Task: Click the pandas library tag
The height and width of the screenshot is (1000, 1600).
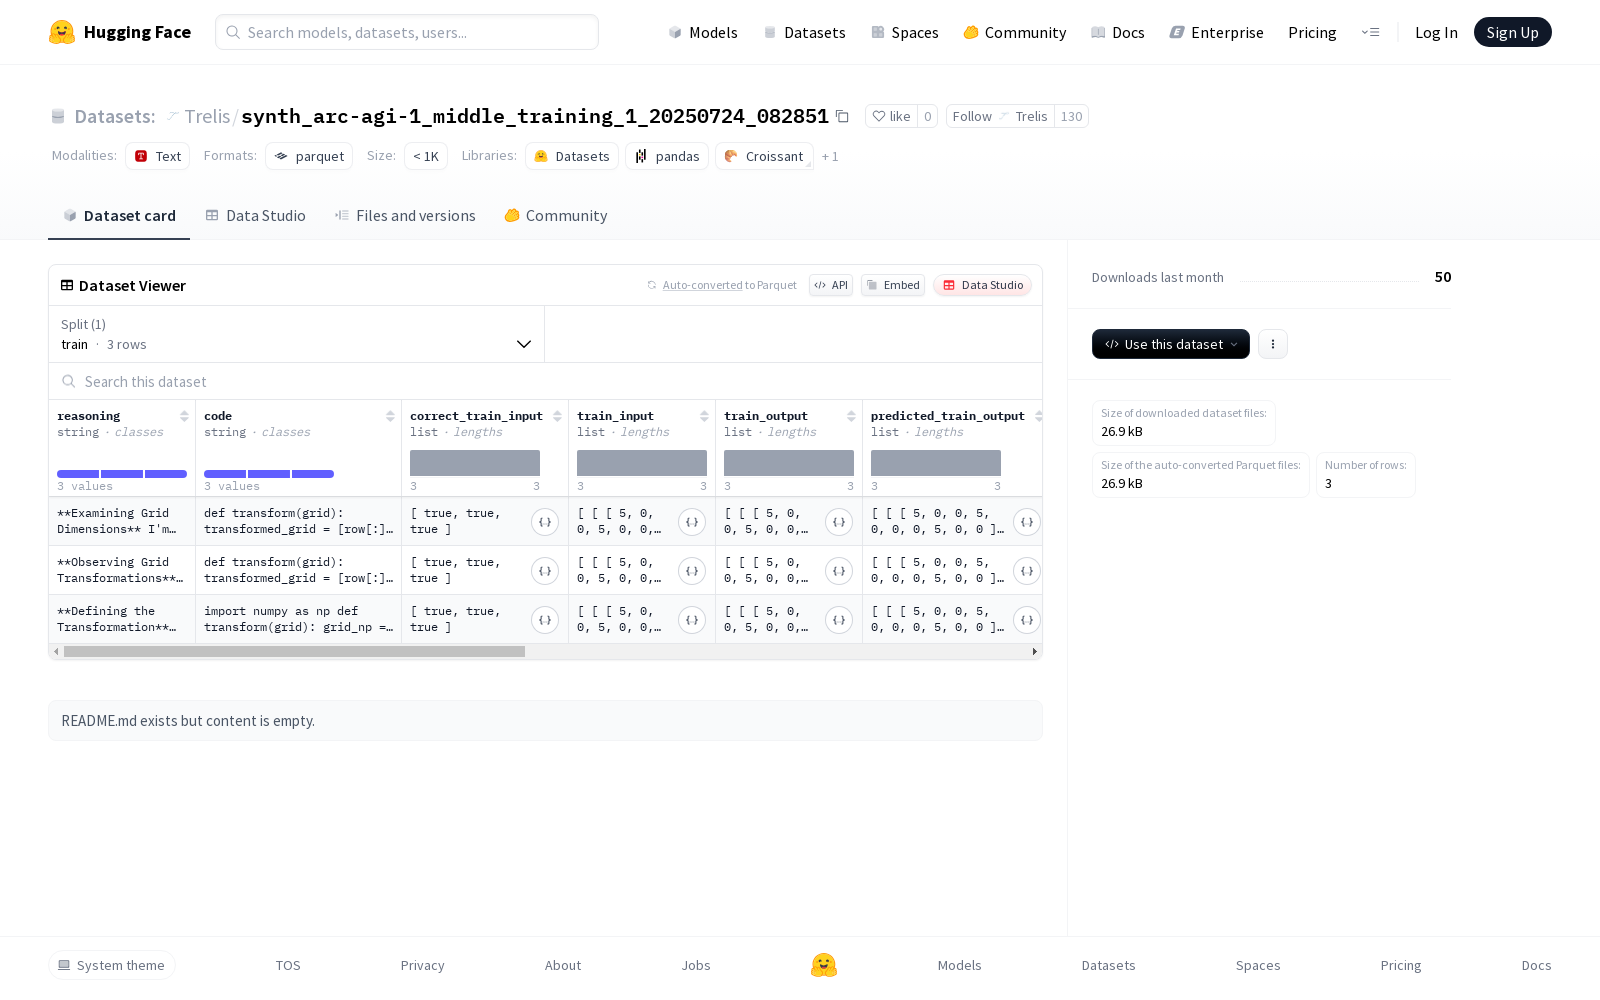Action: coord(667,156)
